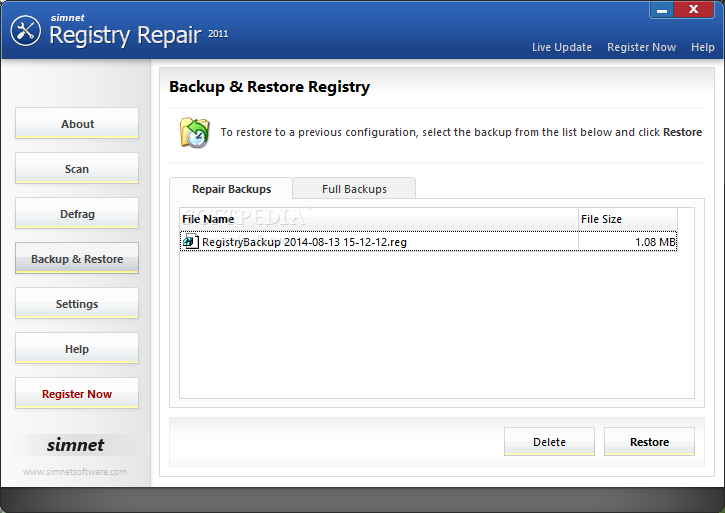Sort by the File Size column header
Viewport: 725px width, 513px height.
pyautogui.click(x=628, y=219)
